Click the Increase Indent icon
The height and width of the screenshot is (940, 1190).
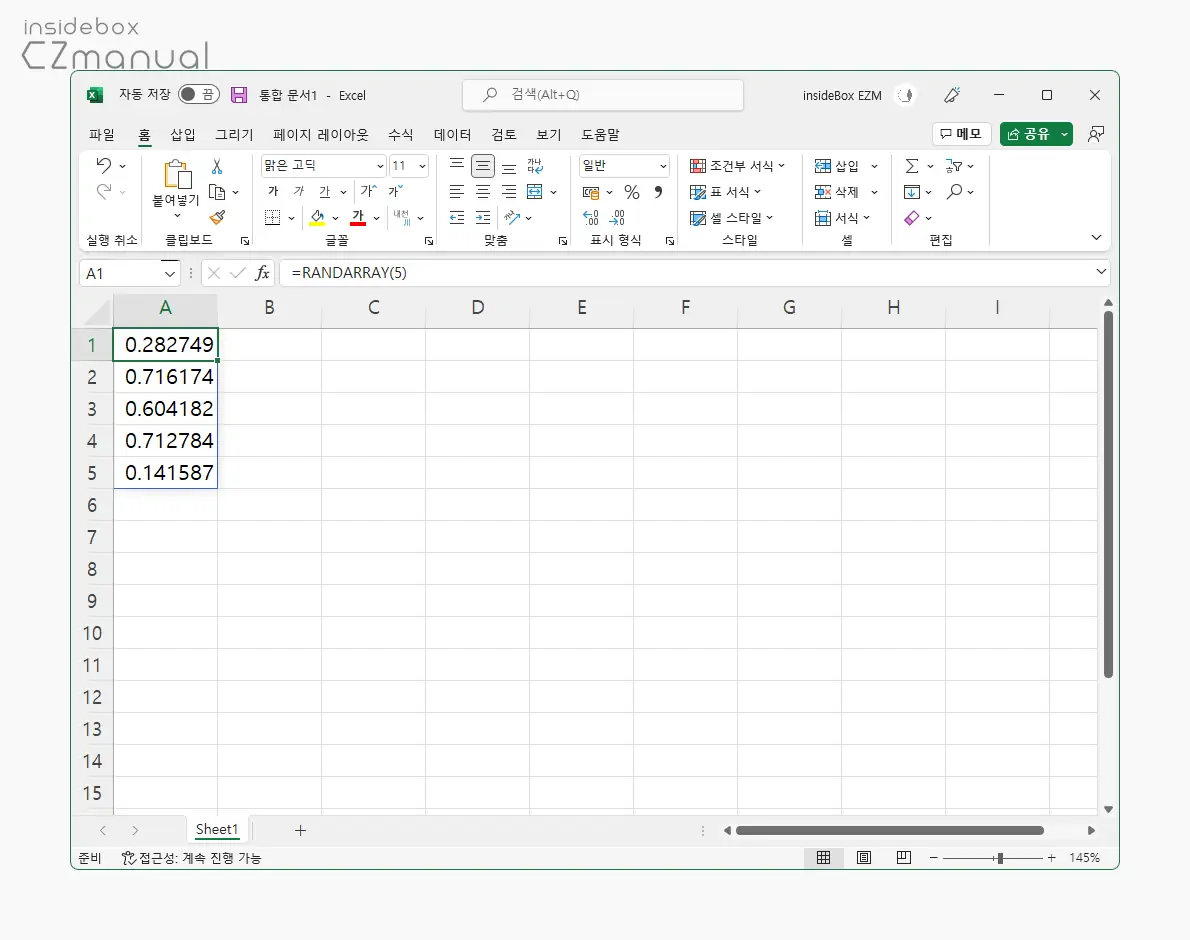click(x=483, y=218)
